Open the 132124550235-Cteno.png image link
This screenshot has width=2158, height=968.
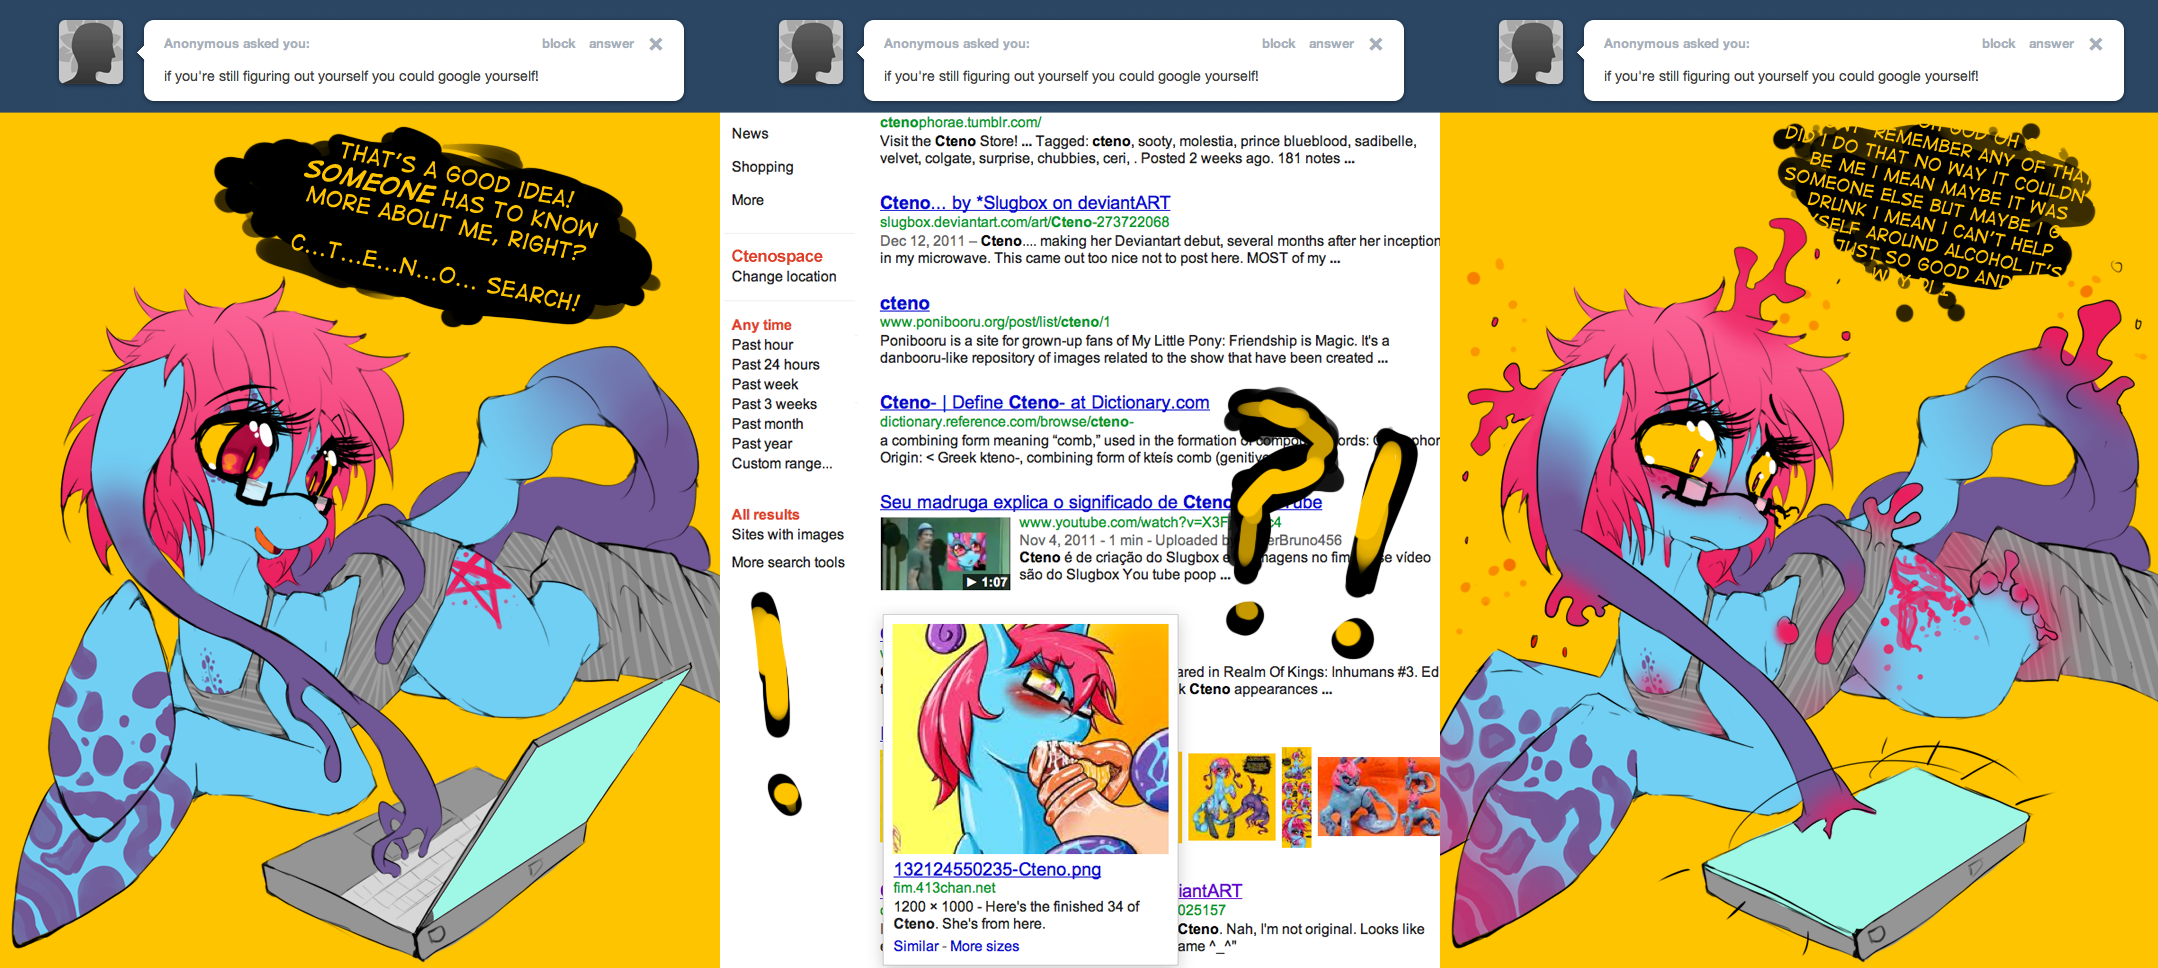pos(997,870)
